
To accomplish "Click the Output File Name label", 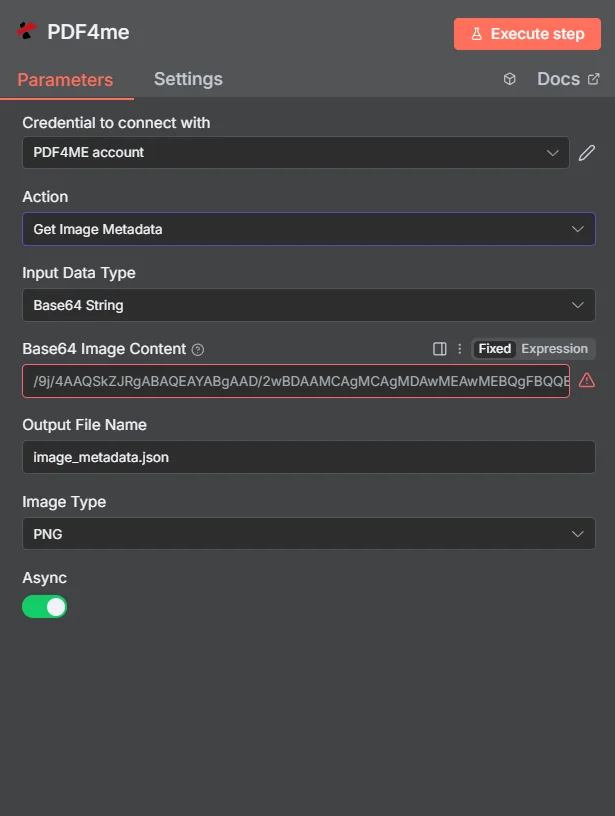I will pos(84,425).
